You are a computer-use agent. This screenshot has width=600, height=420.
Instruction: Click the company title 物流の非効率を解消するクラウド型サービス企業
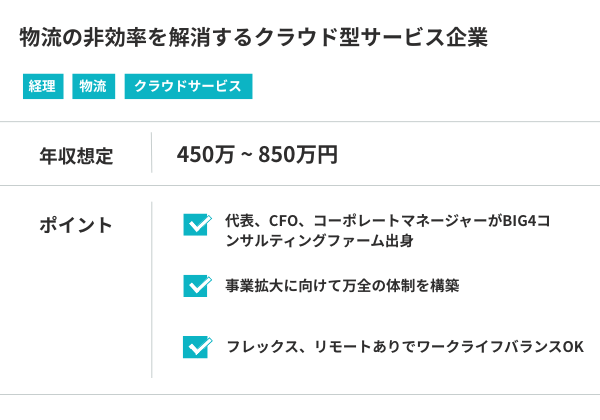coord(253,37)
